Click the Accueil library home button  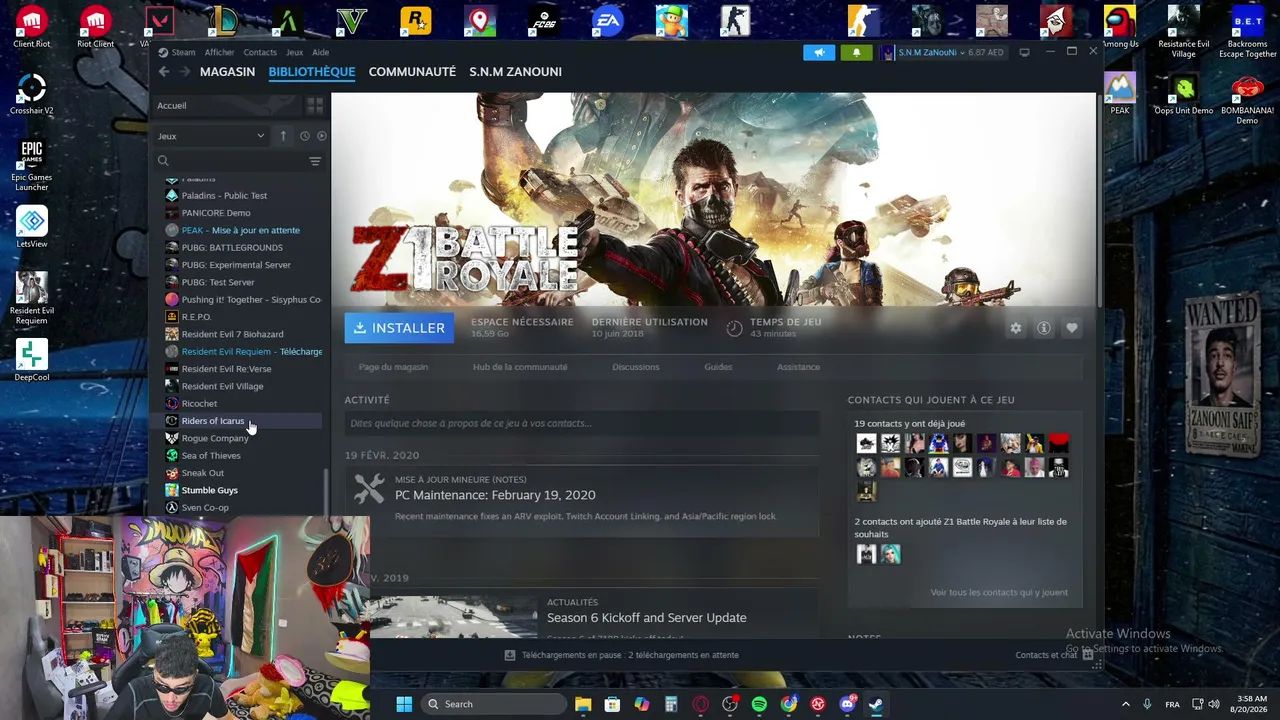(x=228, y=105)
